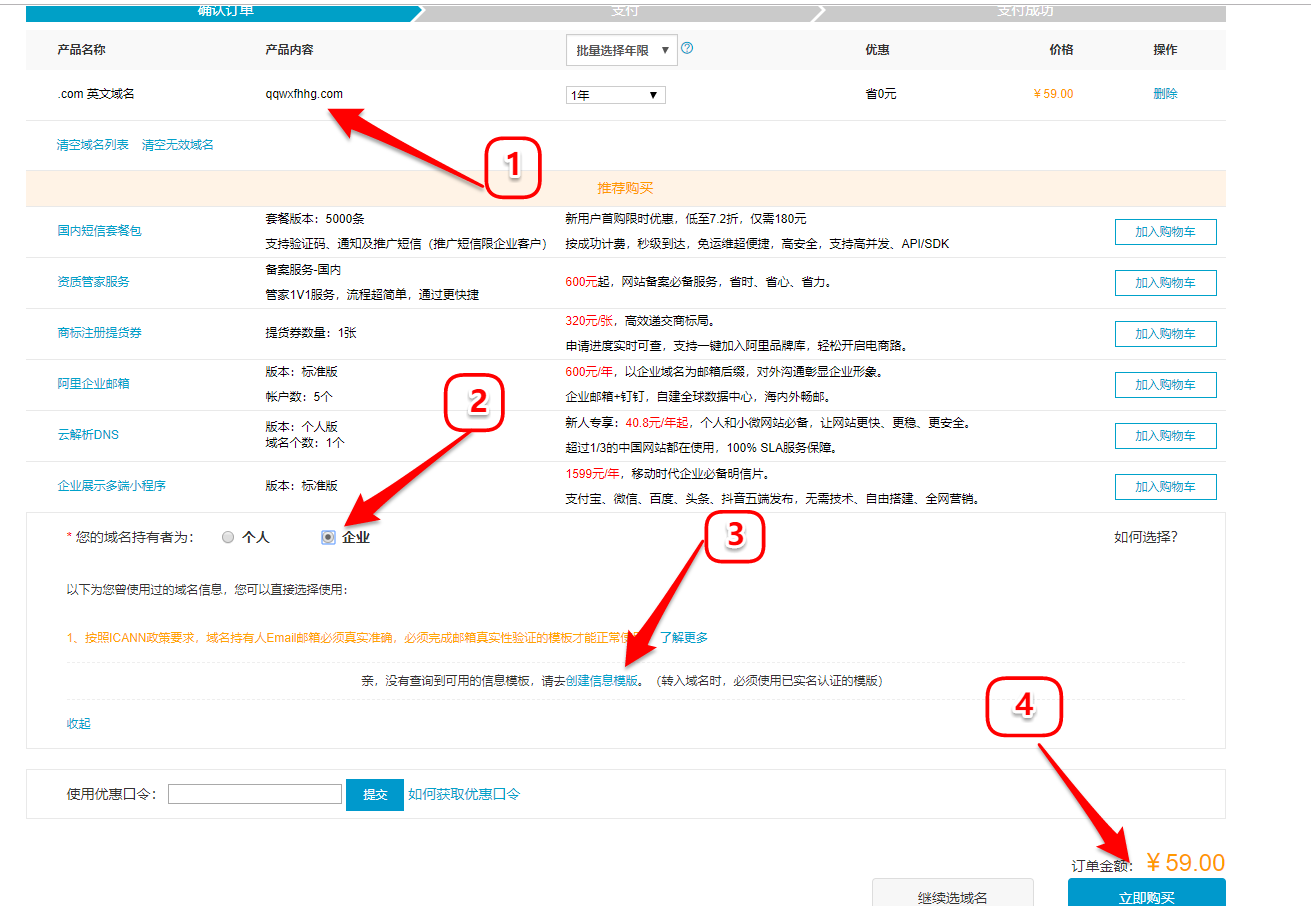Click the 省0元 discount text
This screenshot has width=1311, height=906.
coord(881,94)
